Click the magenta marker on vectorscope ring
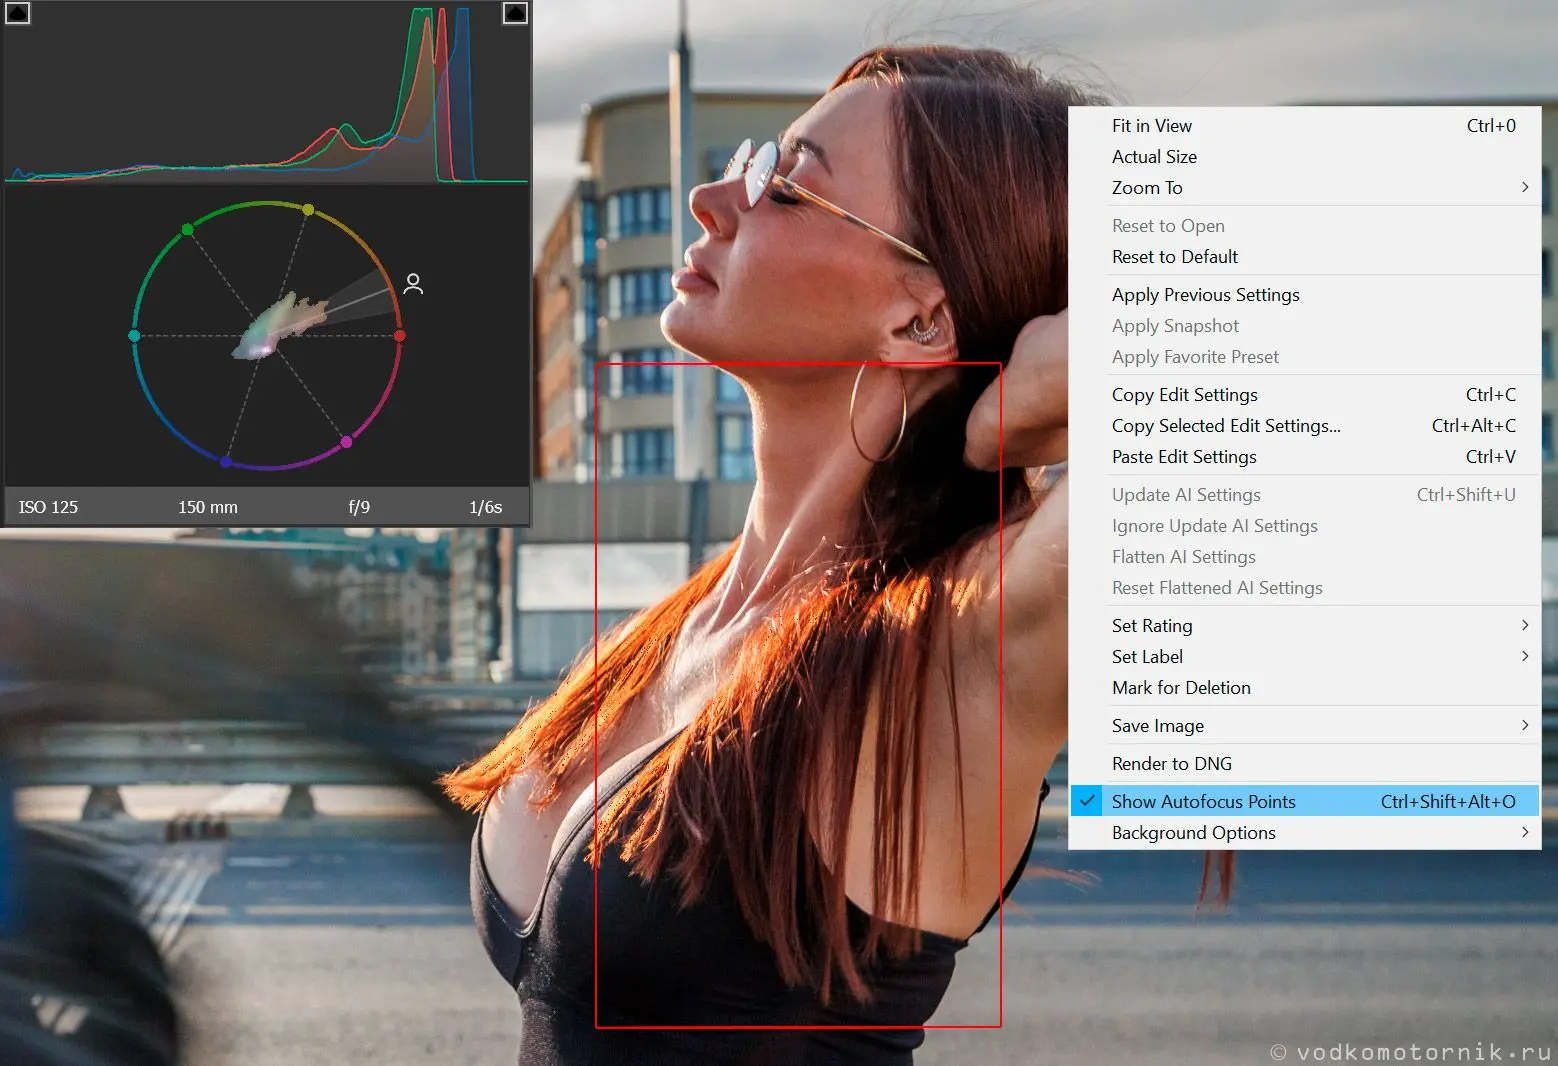 pyautogui.click(x=347, y=441)
